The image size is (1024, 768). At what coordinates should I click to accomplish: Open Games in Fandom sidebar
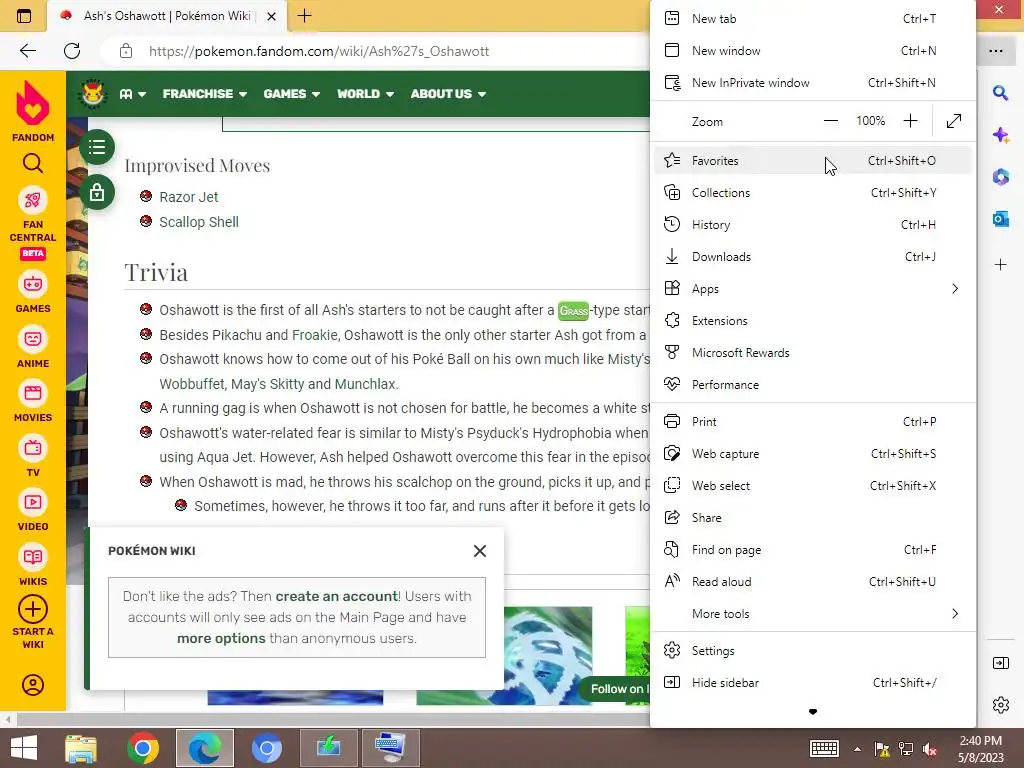(33, 293)
